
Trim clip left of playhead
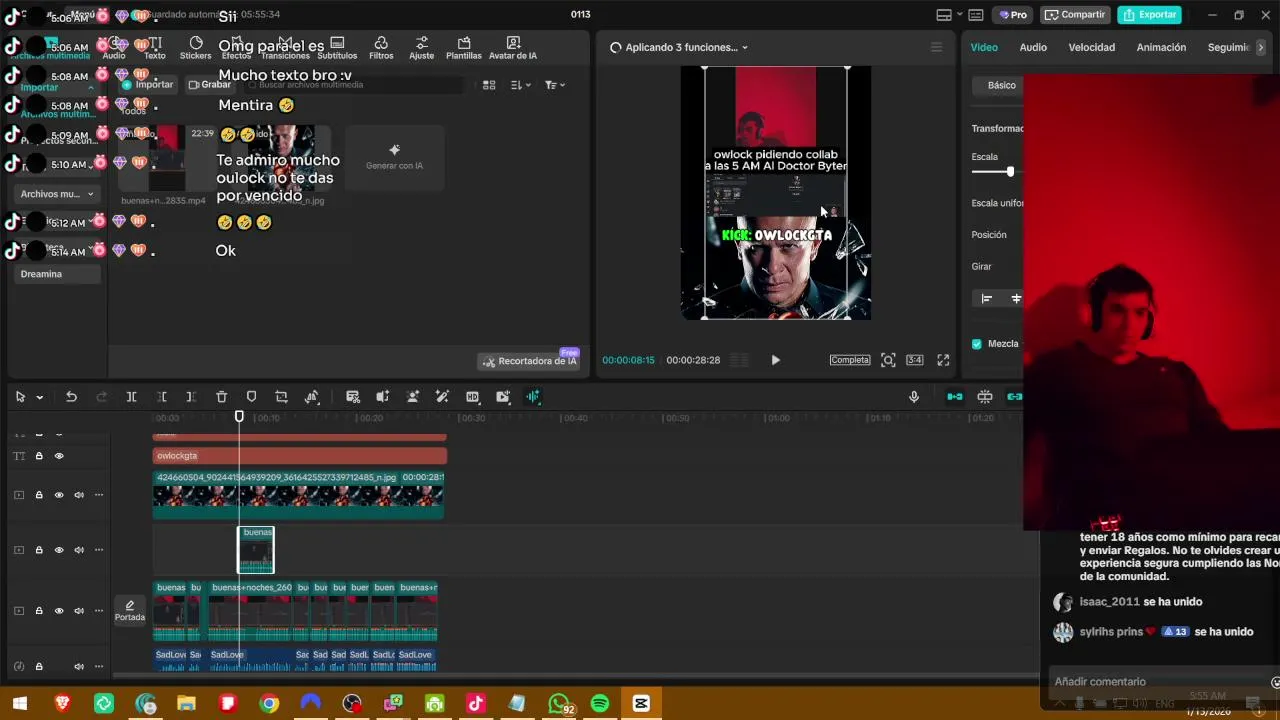tap(161, 397)
